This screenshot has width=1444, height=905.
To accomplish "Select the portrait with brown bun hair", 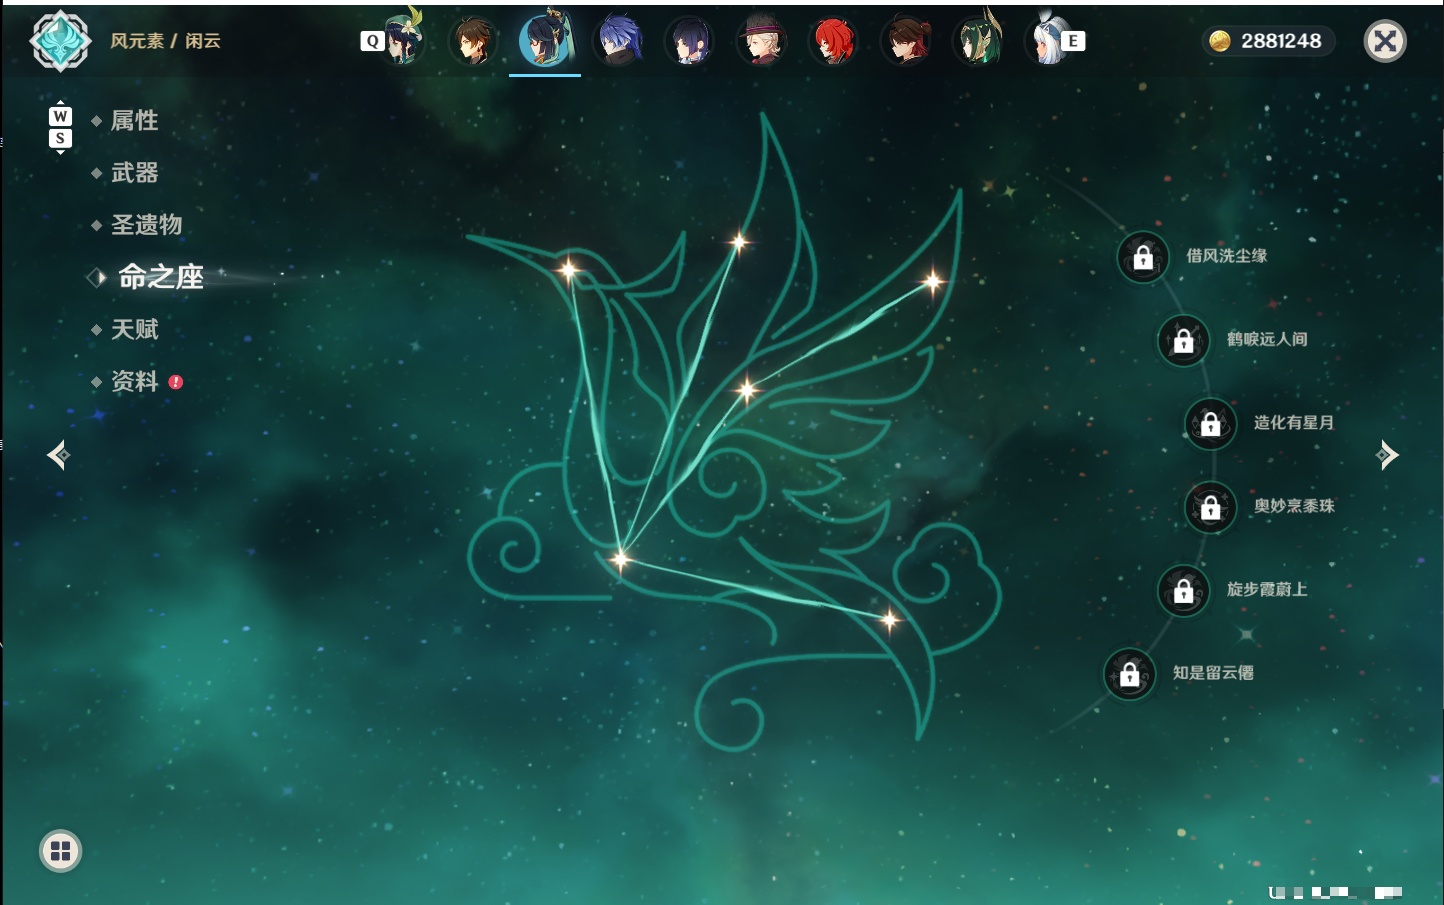I will (x=905, y=41).
